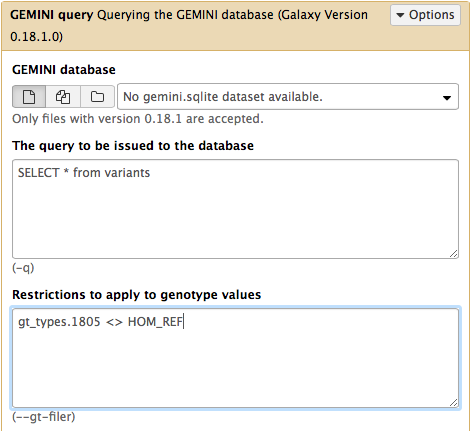Open the Options menu button
This screenshot has height=431, width=472.
tap(425, 15)
